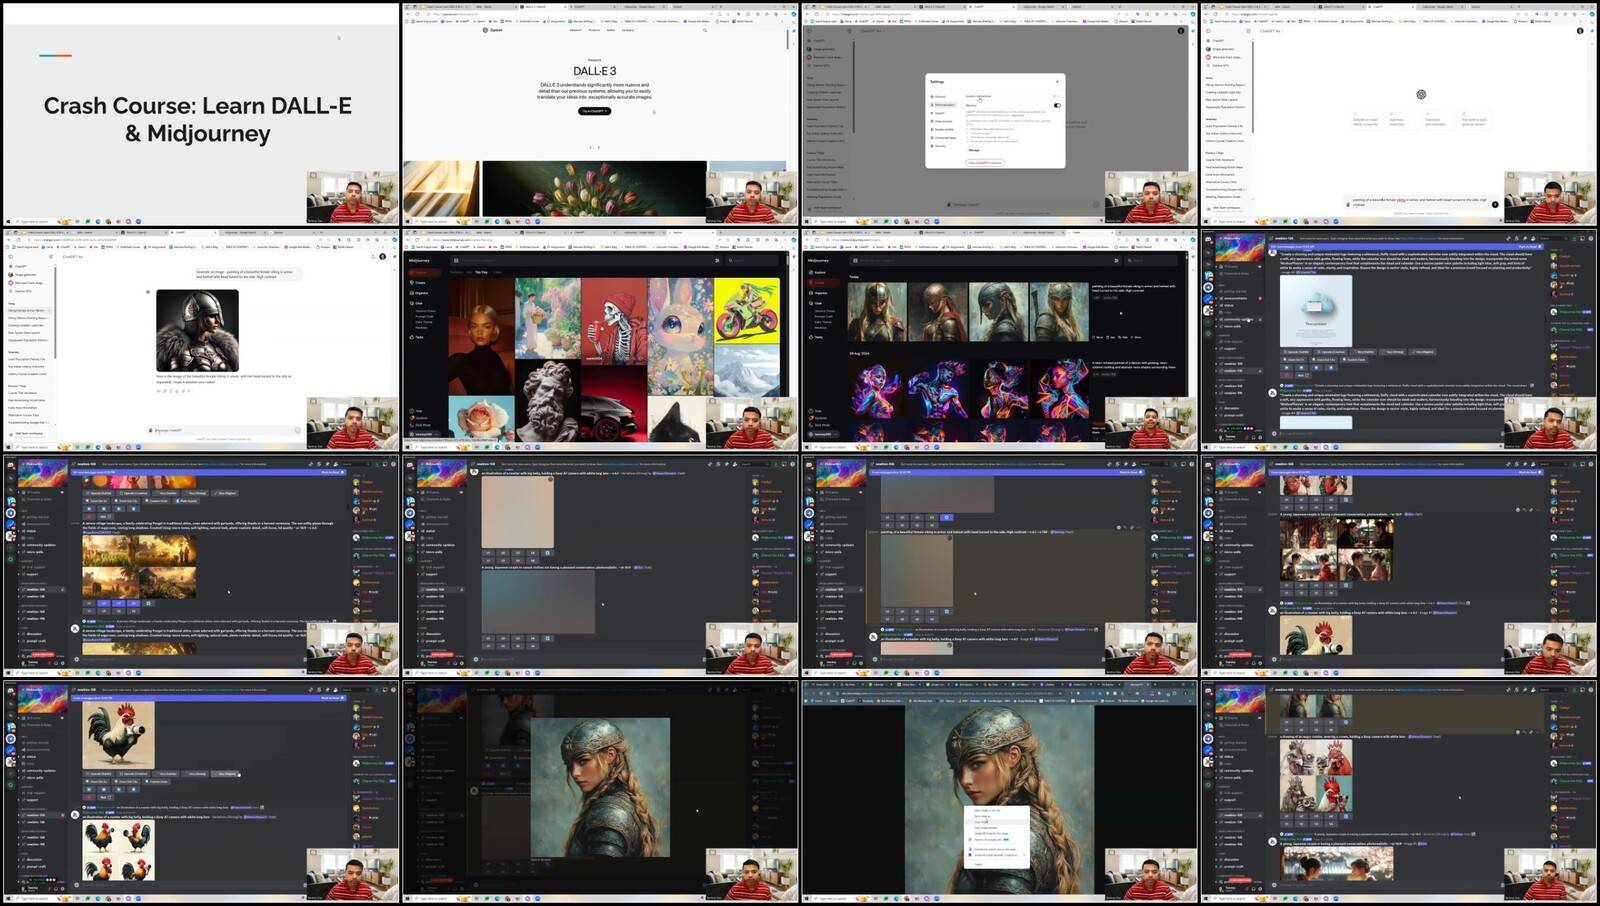This screenshot has width=1600, height=906.
Task: Click the prompt bar at the top of the Midjourney gallery
Action: (585, 260)
